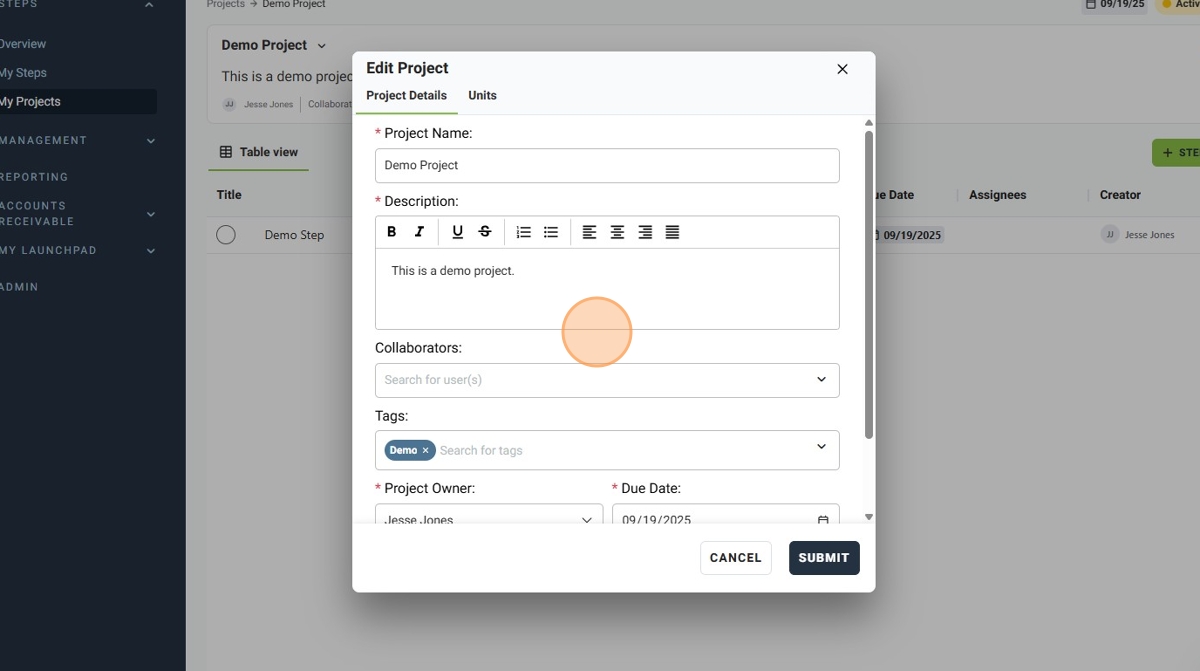Expand the Tags dropdown arrow
This screenshot has width=1200, height=671.
pos(821,447)
